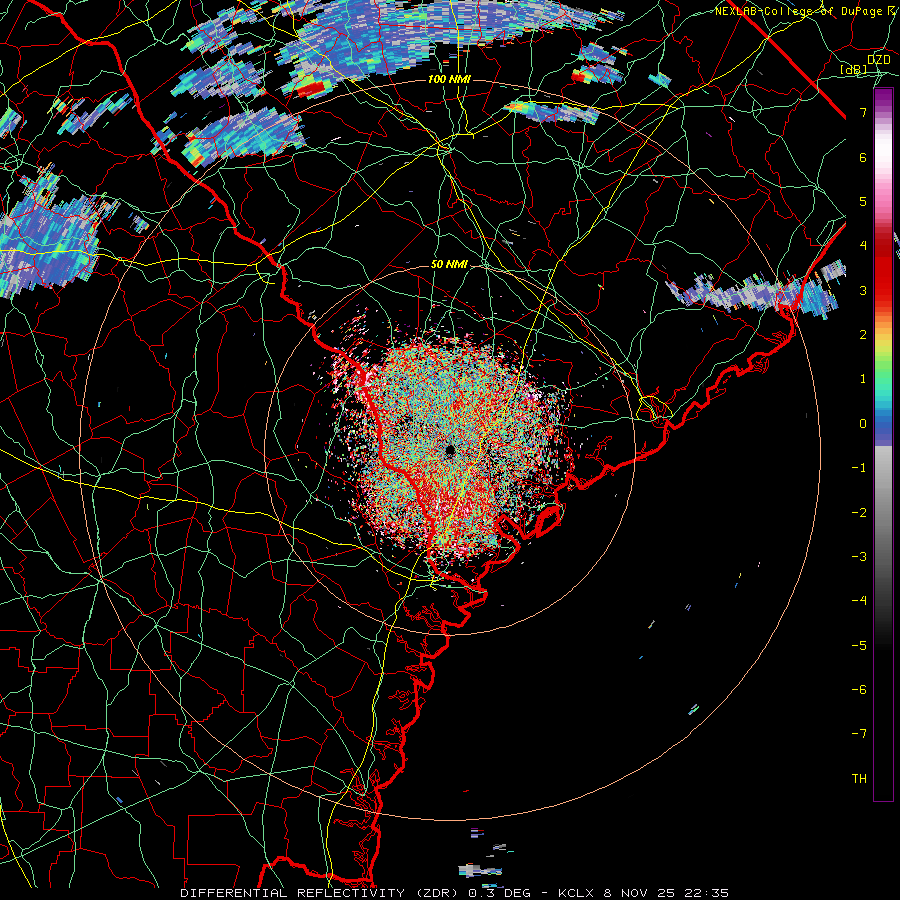The height and width of the screenshot is (900, 900).
Task: Click the 4 value on the scale
Action: pos(863,246)
